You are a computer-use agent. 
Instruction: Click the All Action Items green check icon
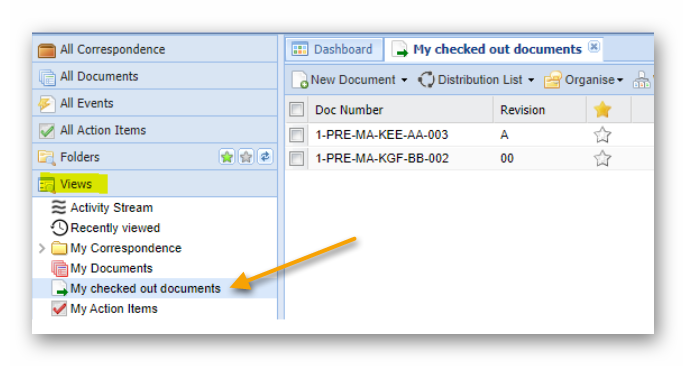(47, 131)
